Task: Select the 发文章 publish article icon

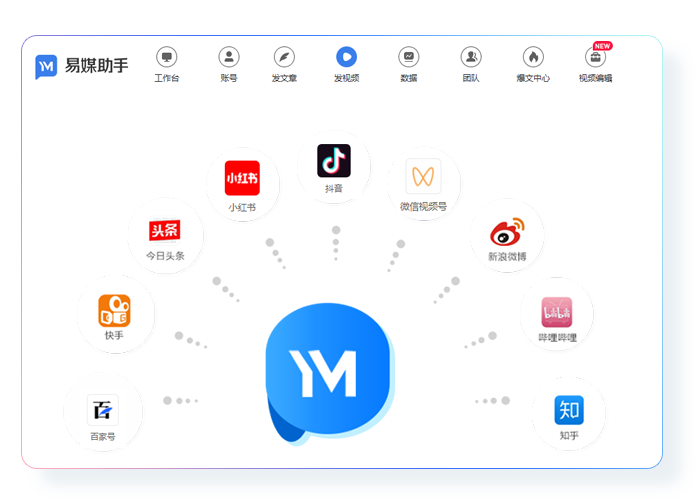Action: click(285, 58)
